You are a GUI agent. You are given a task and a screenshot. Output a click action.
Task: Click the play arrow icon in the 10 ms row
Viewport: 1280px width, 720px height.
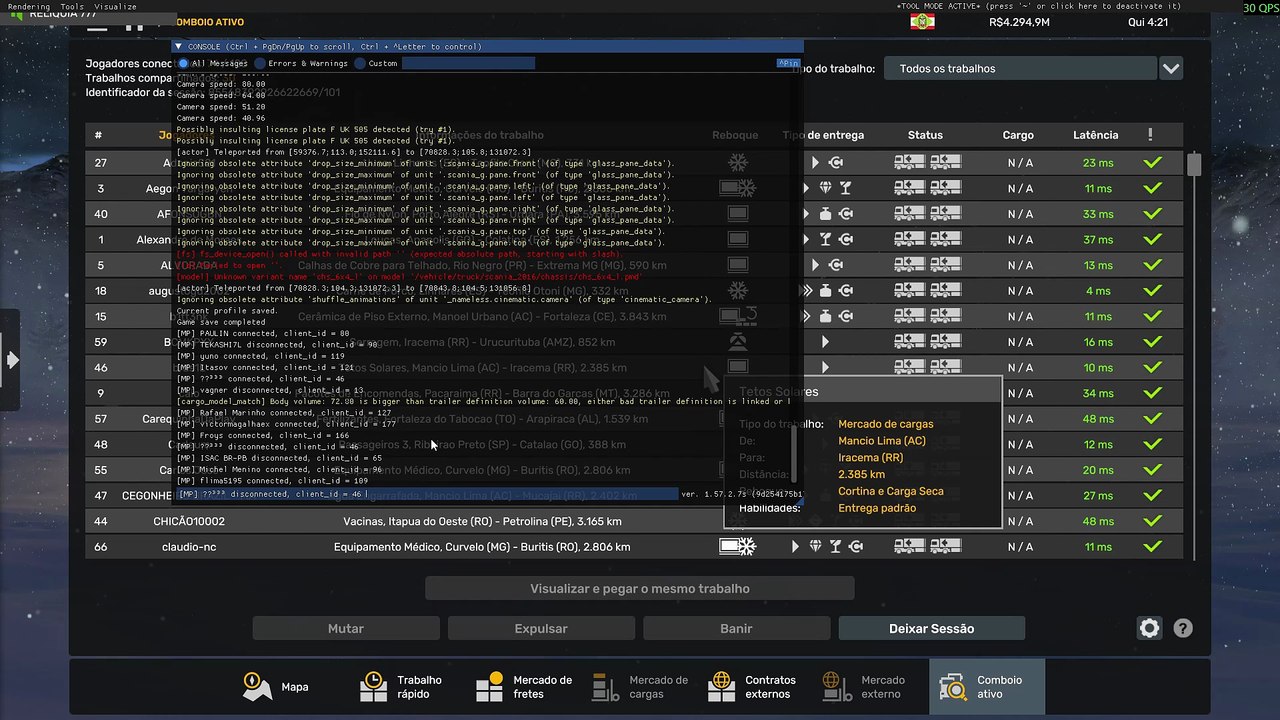pyautogui.click(x=825, y=368)
